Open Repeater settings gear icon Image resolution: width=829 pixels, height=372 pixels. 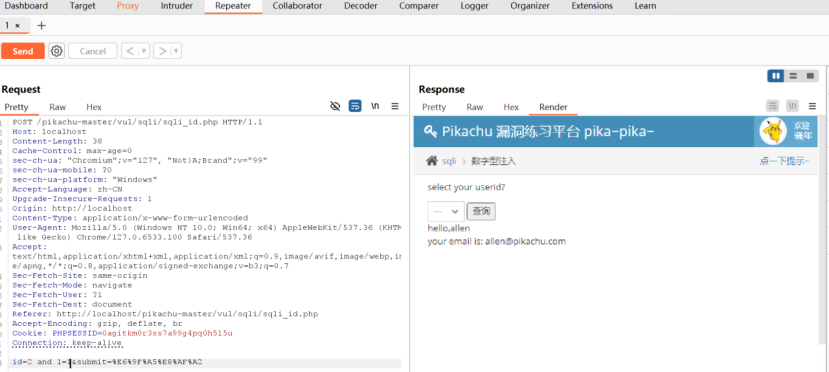pos(57,51)
